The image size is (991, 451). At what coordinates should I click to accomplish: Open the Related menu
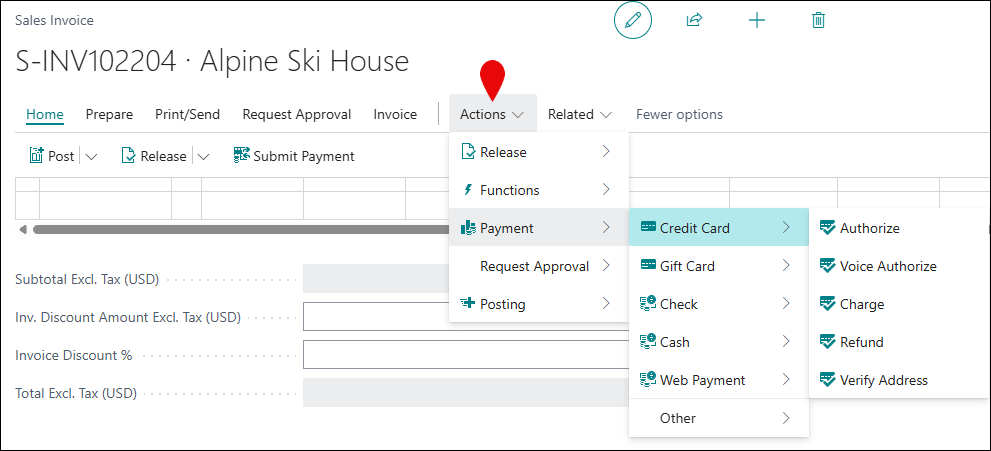pyautogui.click(x=580, y=114)
